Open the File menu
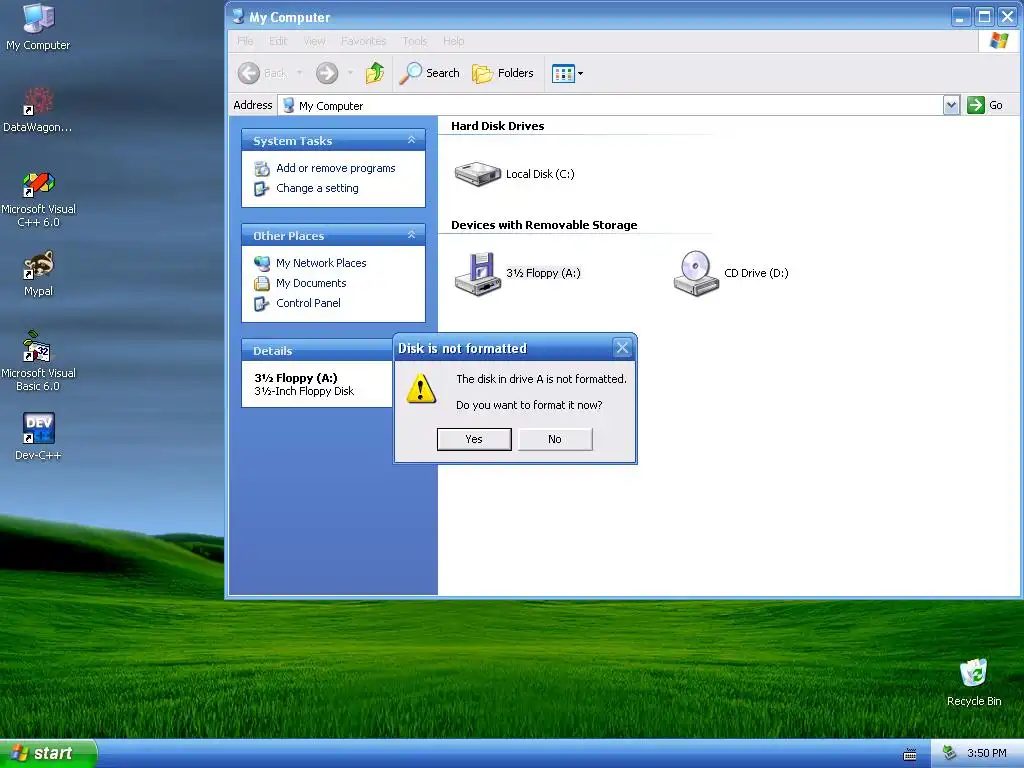The image size is (1024, 768). click(x=245, y=41)
